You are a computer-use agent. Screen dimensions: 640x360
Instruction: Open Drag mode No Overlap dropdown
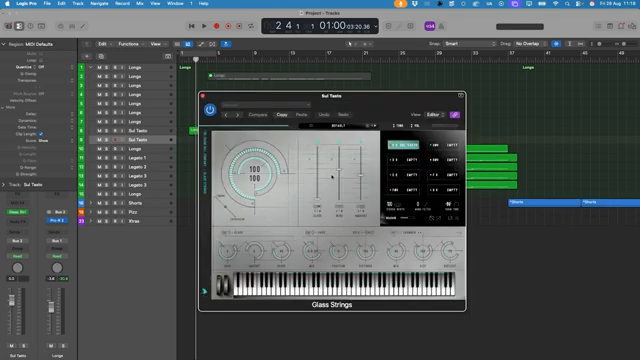pyautogui.click(x=531, y=44)
